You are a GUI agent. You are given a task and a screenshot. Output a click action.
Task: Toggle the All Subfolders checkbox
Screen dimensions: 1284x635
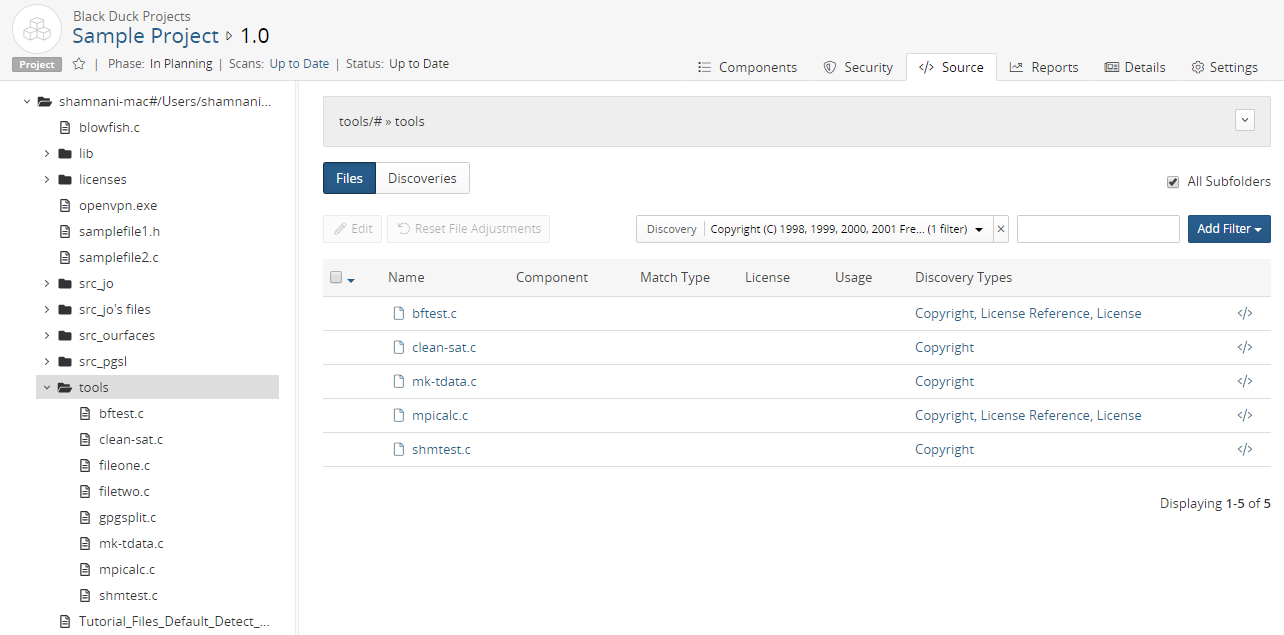point(1173,182)
